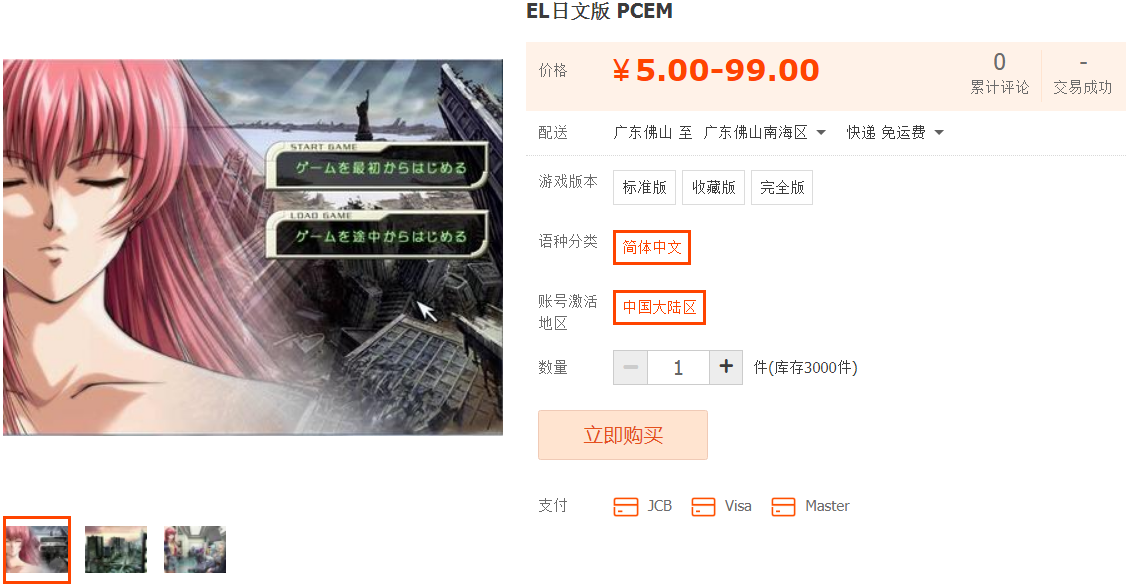This screenshot has height=586, width=1130.
Task: Click the 立即购买 buy now button
Action: pos(623,435)
